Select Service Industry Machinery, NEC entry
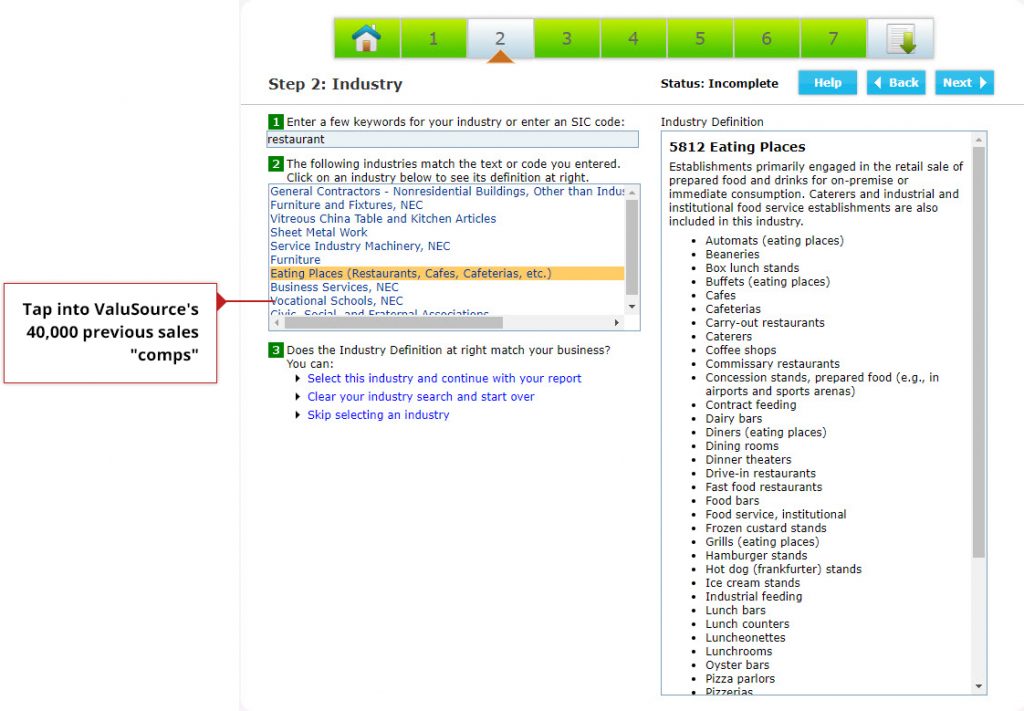The width and height of the screenshot is (1024, 711). [x=360, y=246]
